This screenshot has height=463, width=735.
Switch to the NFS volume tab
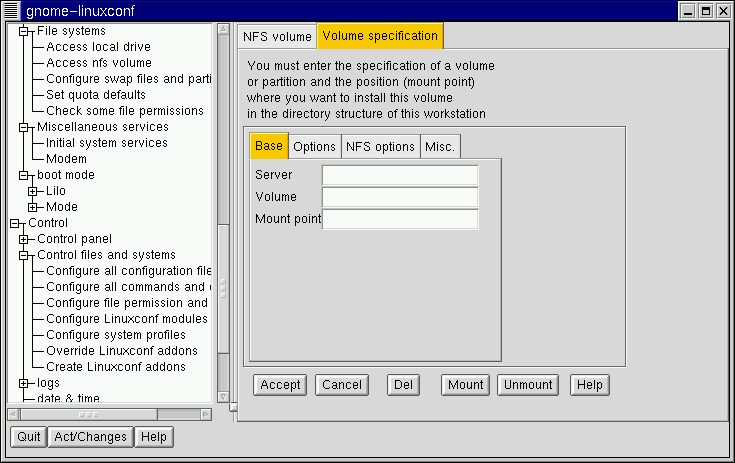[x=277, y=37]
